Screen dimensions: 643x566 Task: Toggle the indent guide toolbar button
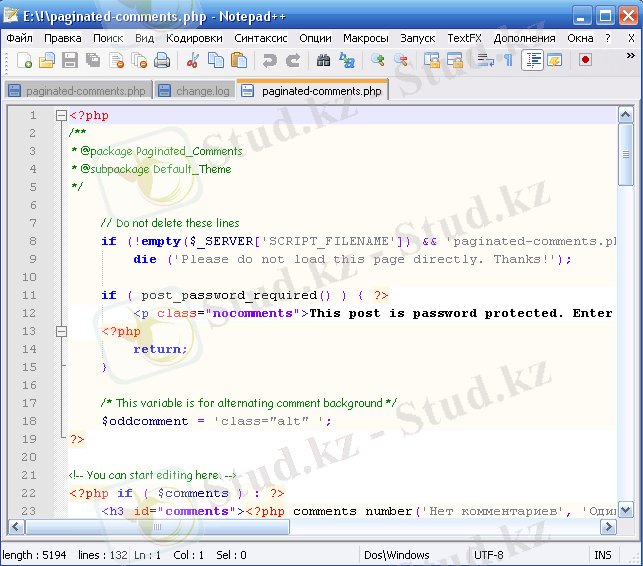(x=533, y=61)
